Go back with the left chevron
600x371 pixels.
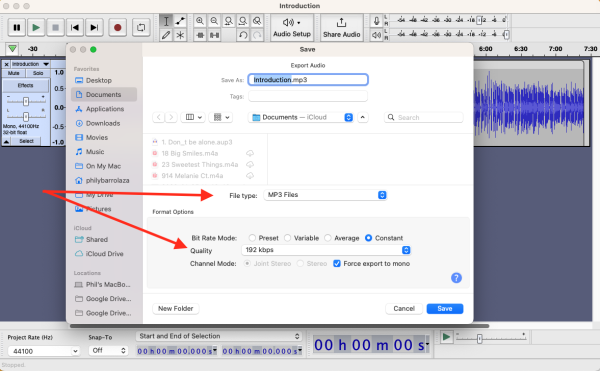tap(158, 117)
